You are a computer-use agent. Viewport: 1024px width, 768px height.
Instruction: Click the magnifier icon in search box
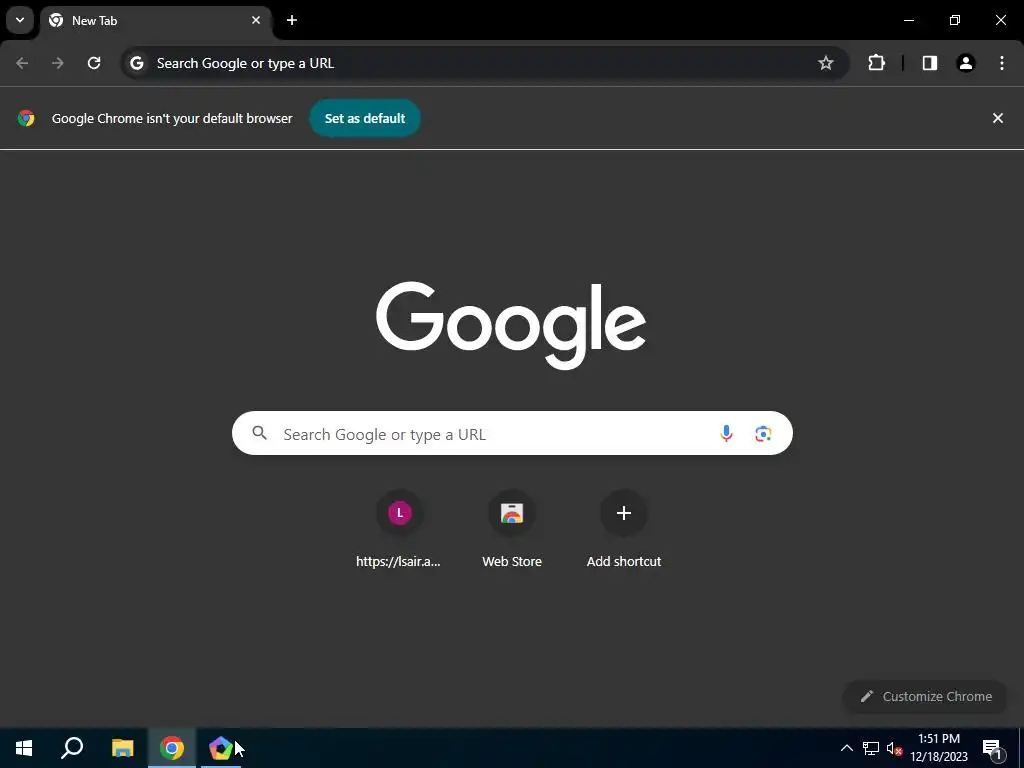pos(260,433)
